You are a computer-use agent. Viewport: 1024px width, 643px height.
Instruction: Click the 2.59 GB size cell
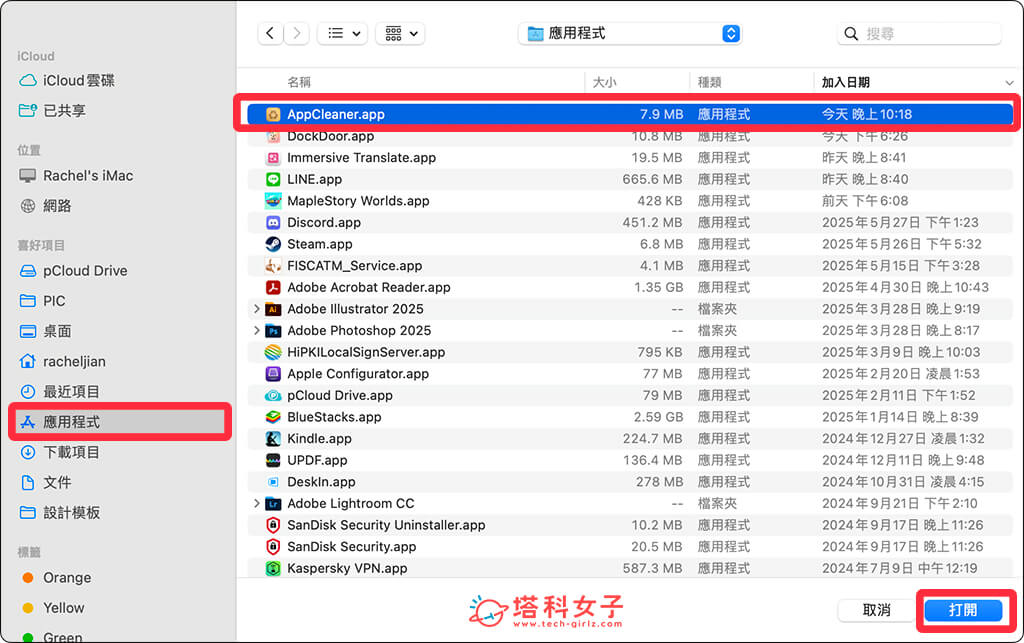point(658,416)
